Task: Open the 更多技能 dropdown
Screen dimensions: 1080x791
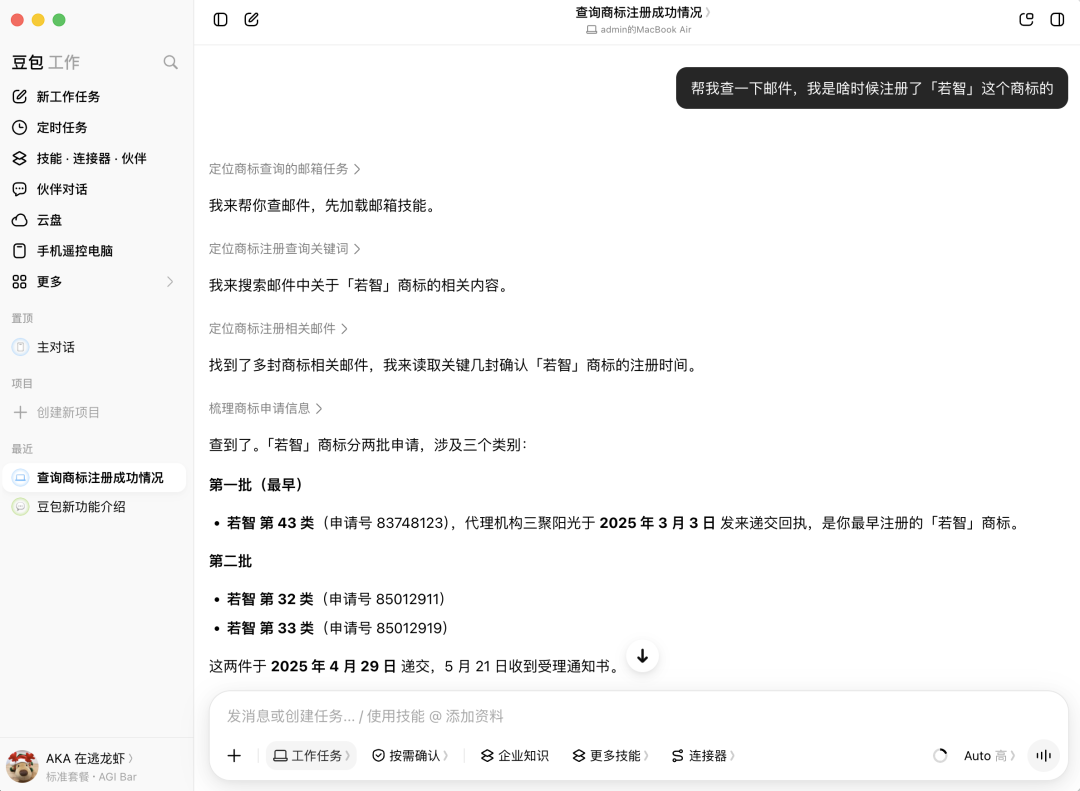Action: coord(610,756)
